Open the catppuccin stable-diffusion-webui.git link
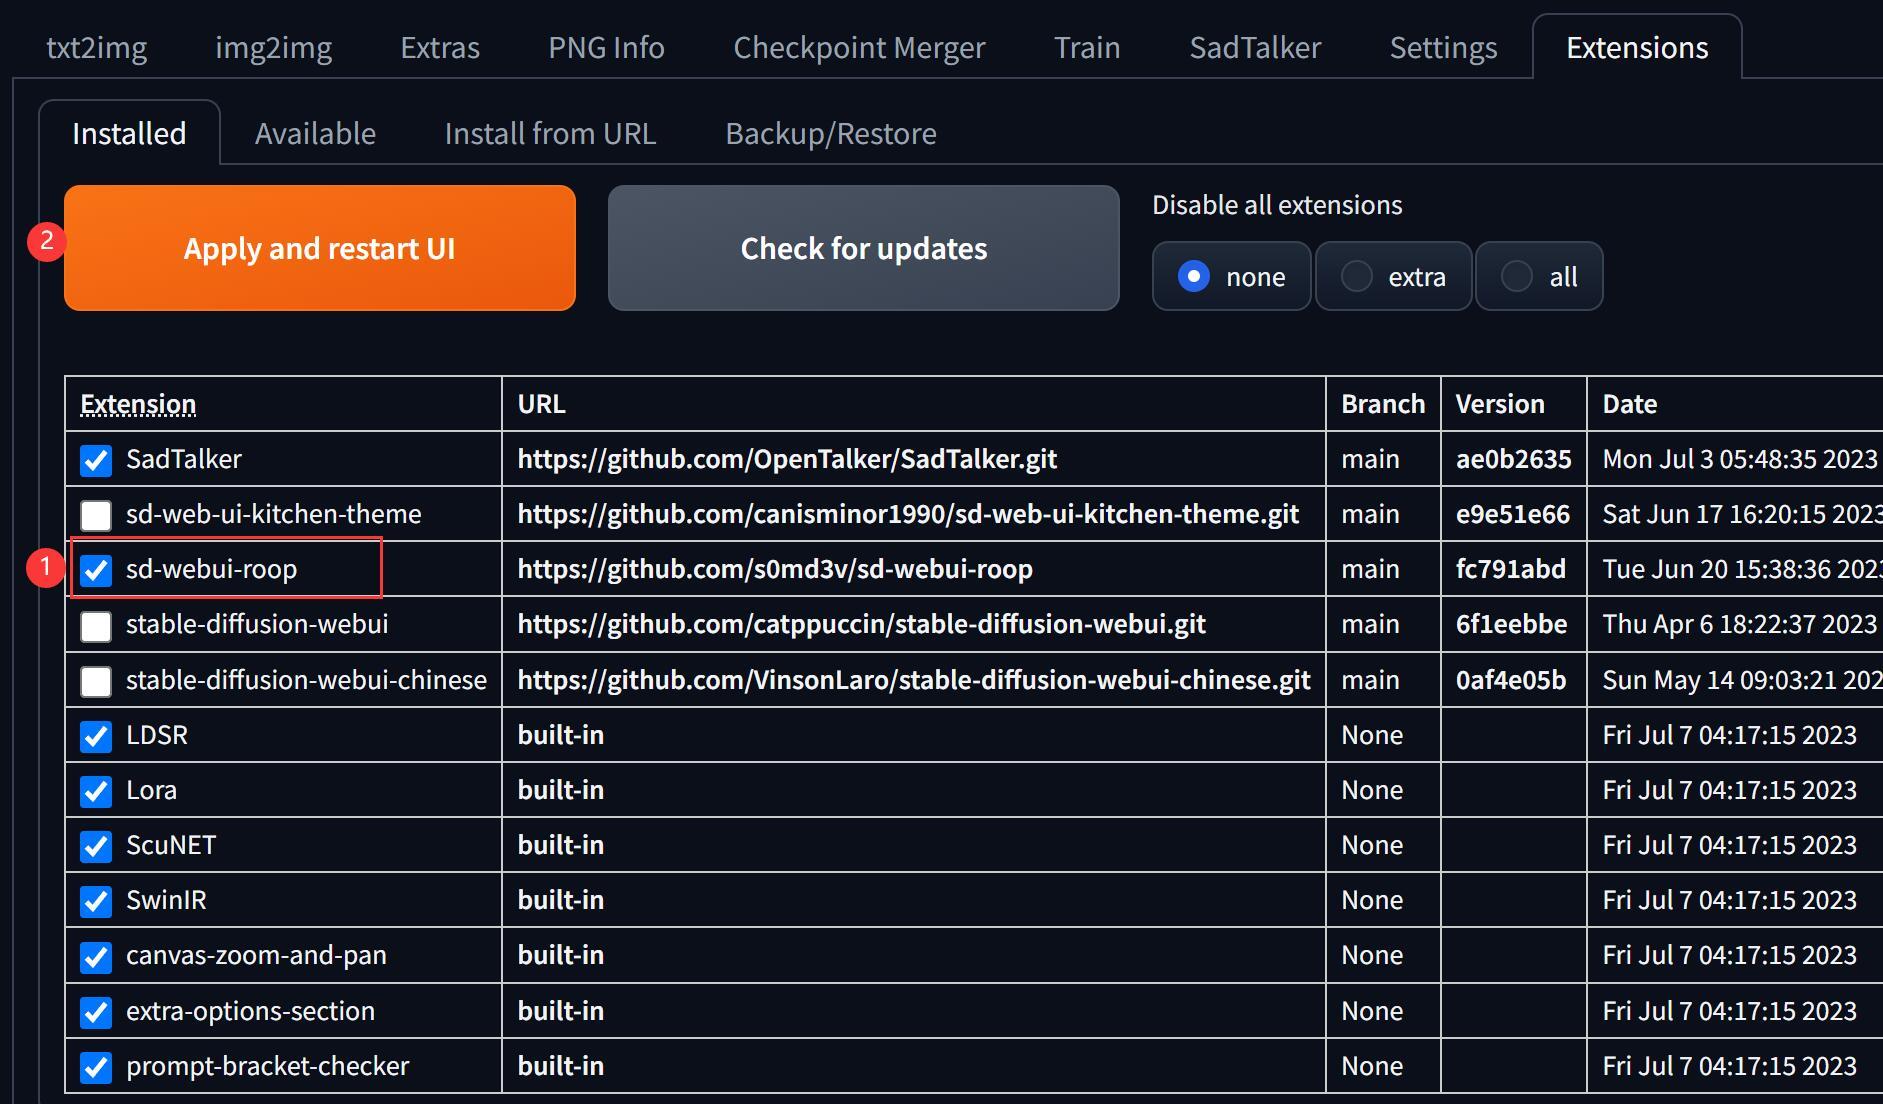 tap(861, 624)
